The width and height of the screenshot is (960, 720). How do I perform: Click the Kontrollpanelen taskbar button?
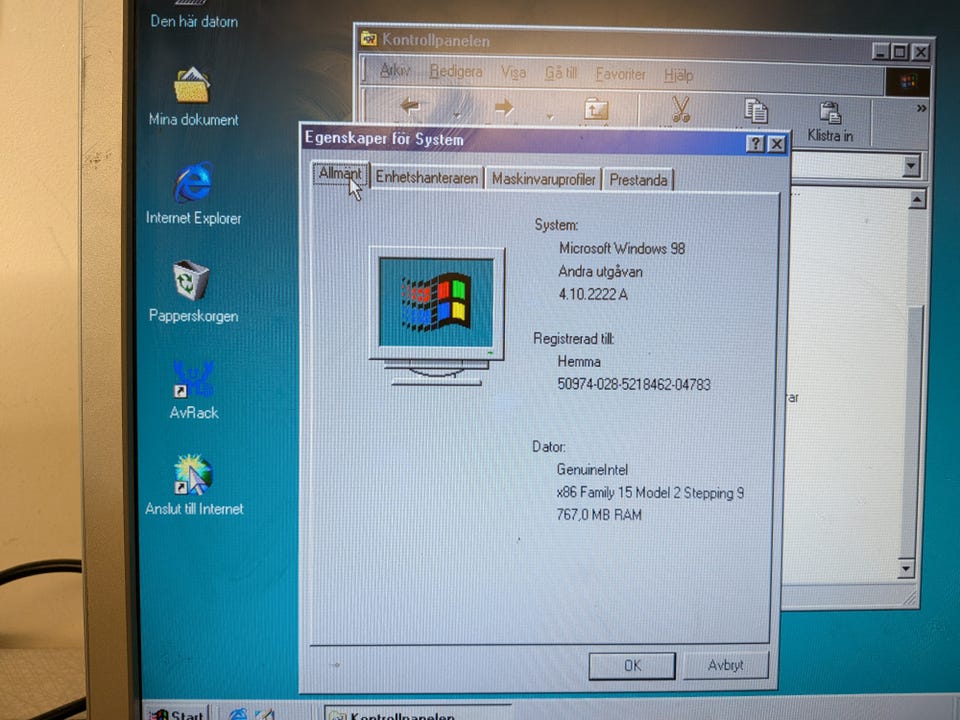(x=416, y=713)
